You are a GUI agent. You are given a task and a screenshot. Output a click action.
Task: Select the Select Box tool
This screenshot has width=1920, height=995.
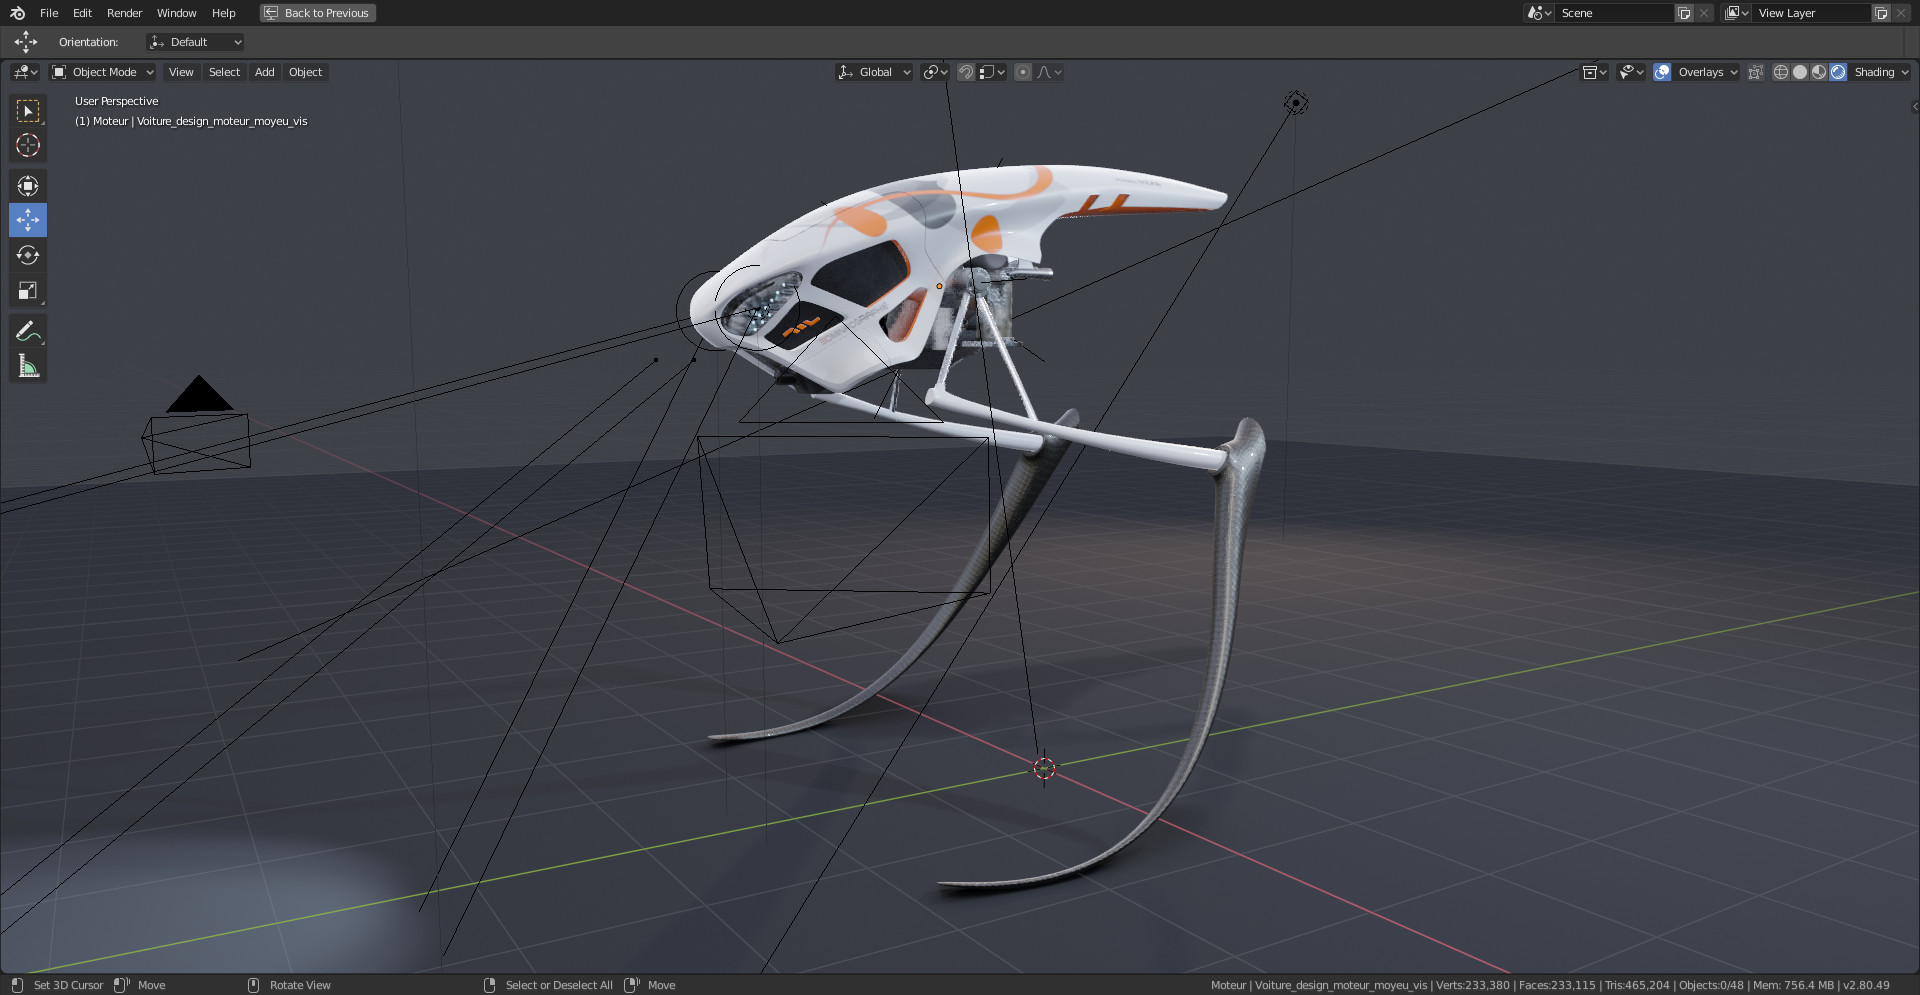[x=28, y=111]
